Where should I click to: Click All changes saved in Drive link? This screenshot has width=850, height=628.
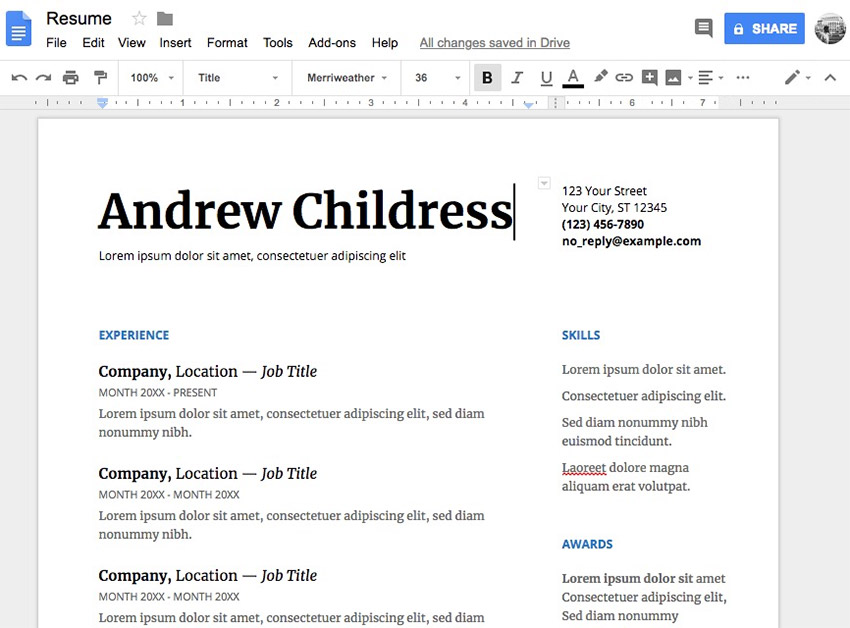click(x=494, y=43)
